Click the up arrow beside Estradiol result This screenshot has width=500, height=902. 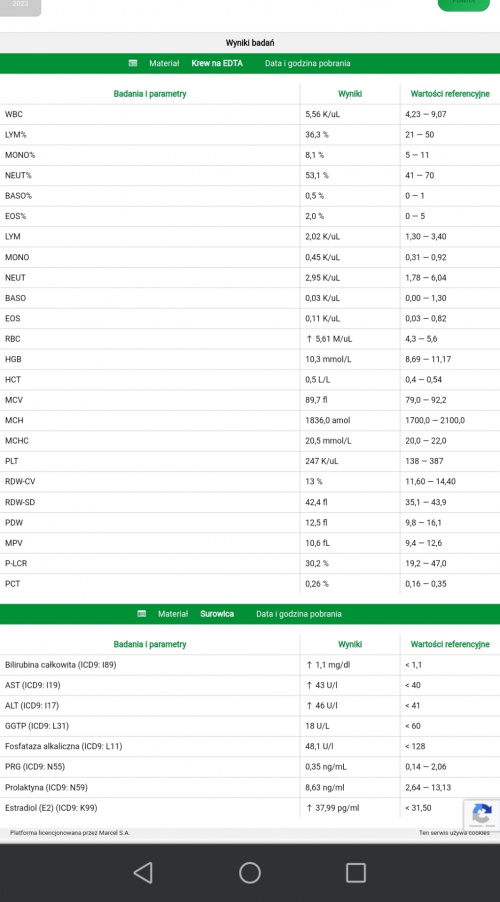(309, 808)
